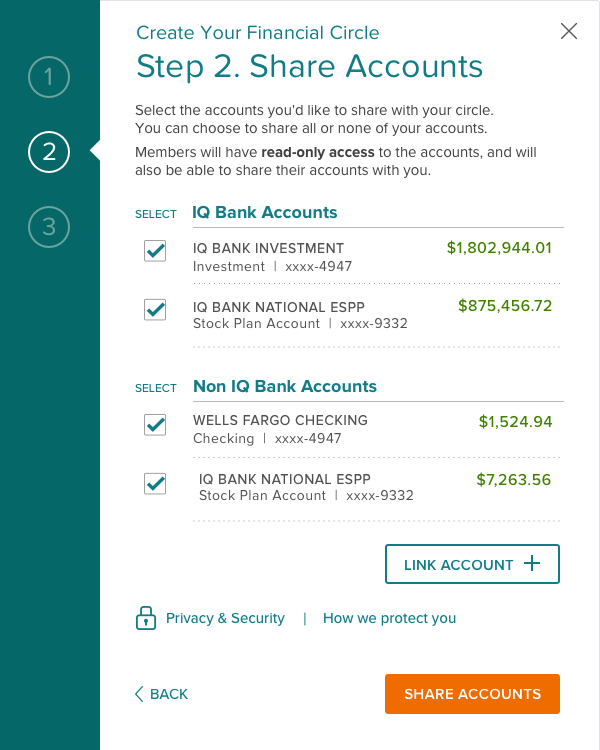Image resolution: width=600 pixels, height=750 pixels.
Task: Open the Privacy & Security link
Action: (x=225, y=618)
